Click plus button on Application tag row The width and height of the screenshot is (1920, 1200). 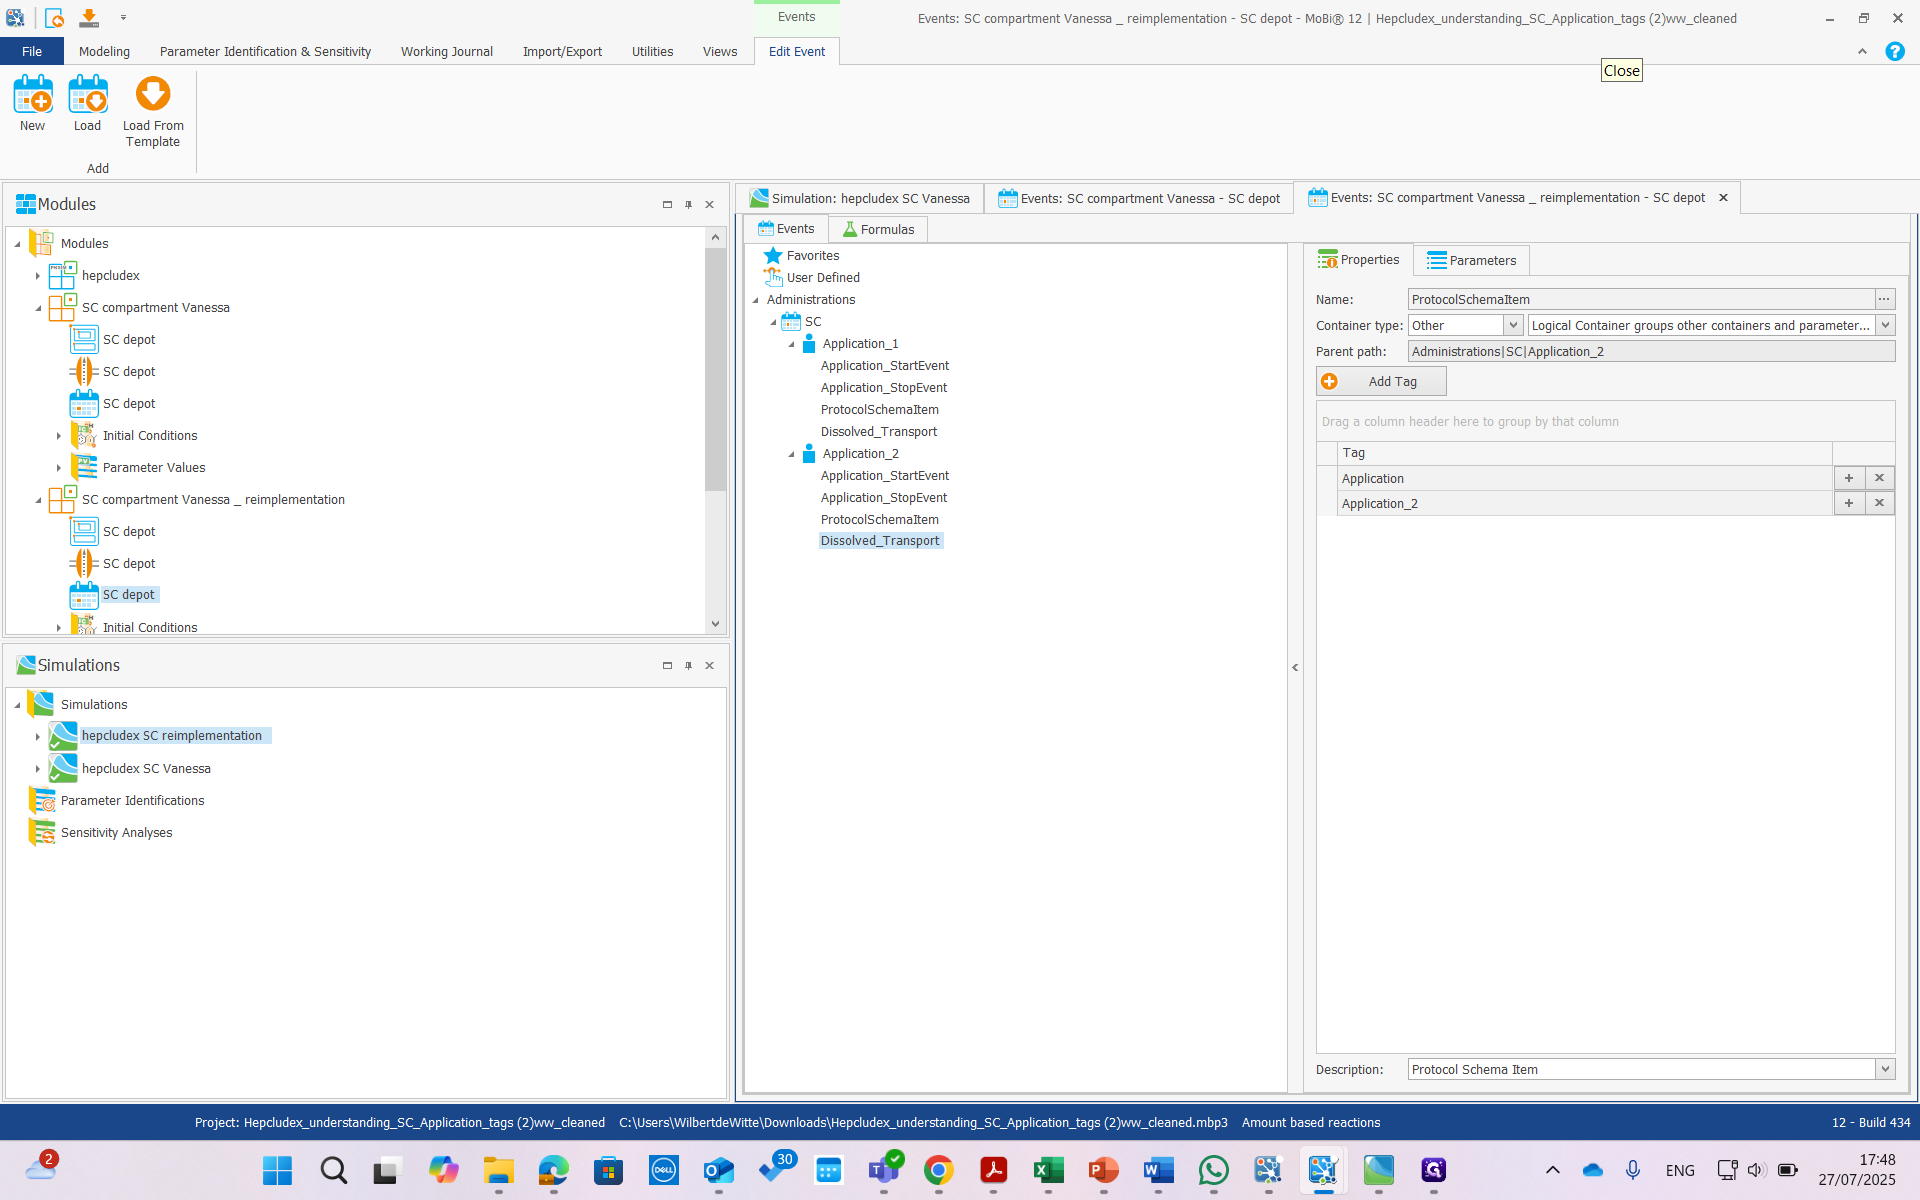[1848, 478]
